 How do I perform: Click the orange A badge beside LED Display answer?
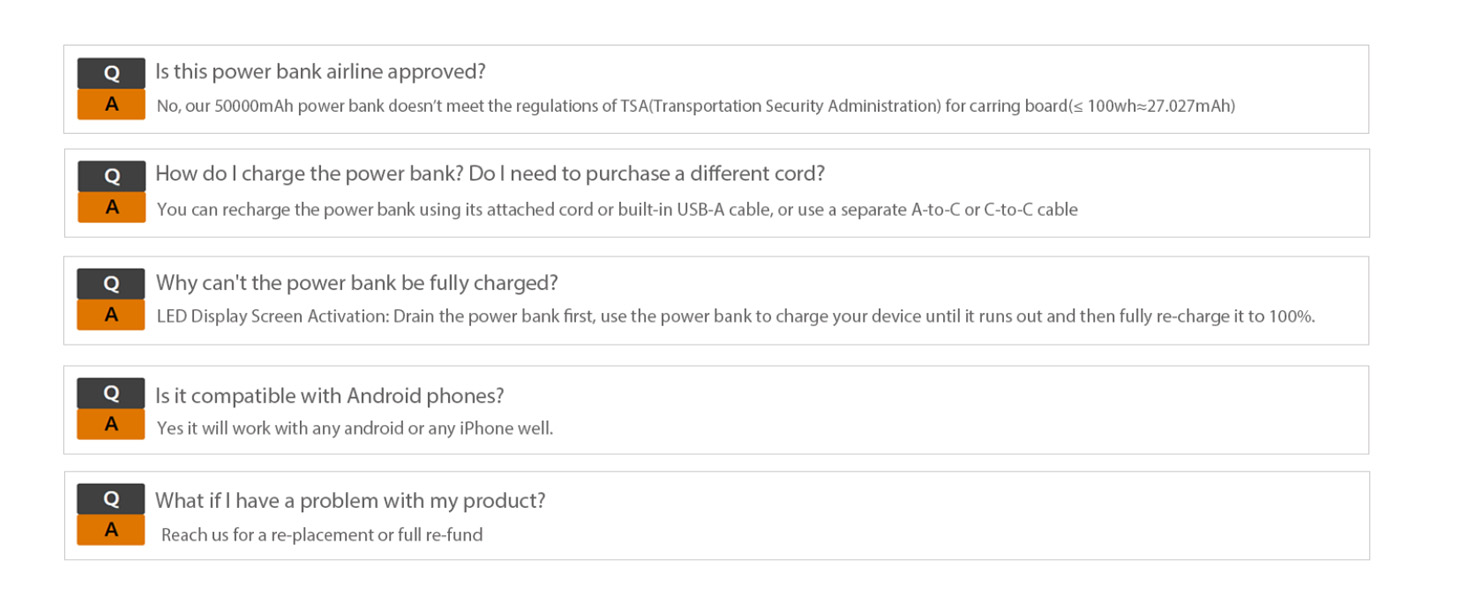point(111,314)
